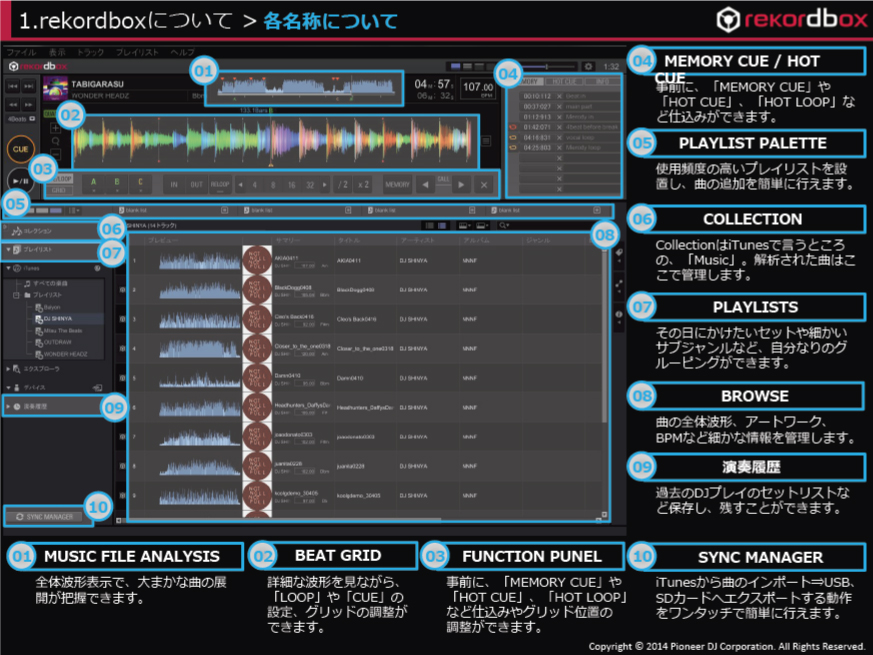This screenshot has height=655, width=873.
Task: Click the fast-forward search button
Action: 28,104
